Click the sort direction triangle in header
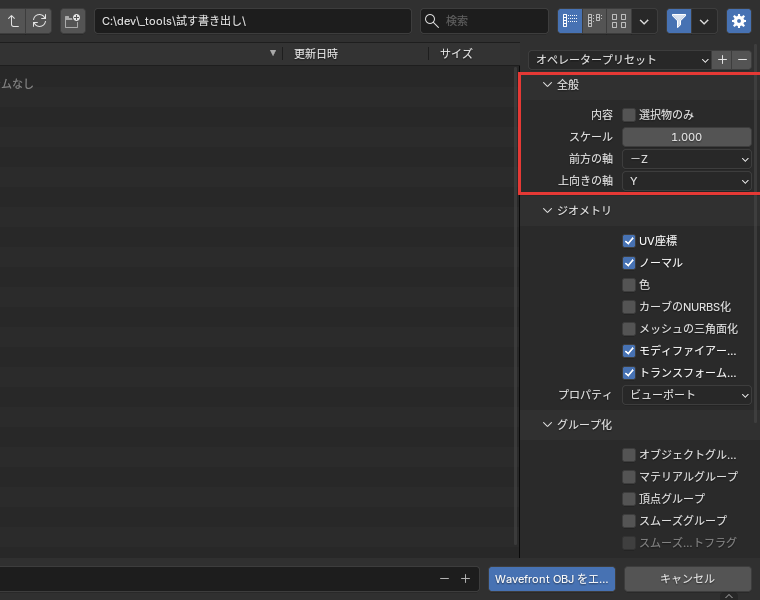760x600 pixels. 273,53
